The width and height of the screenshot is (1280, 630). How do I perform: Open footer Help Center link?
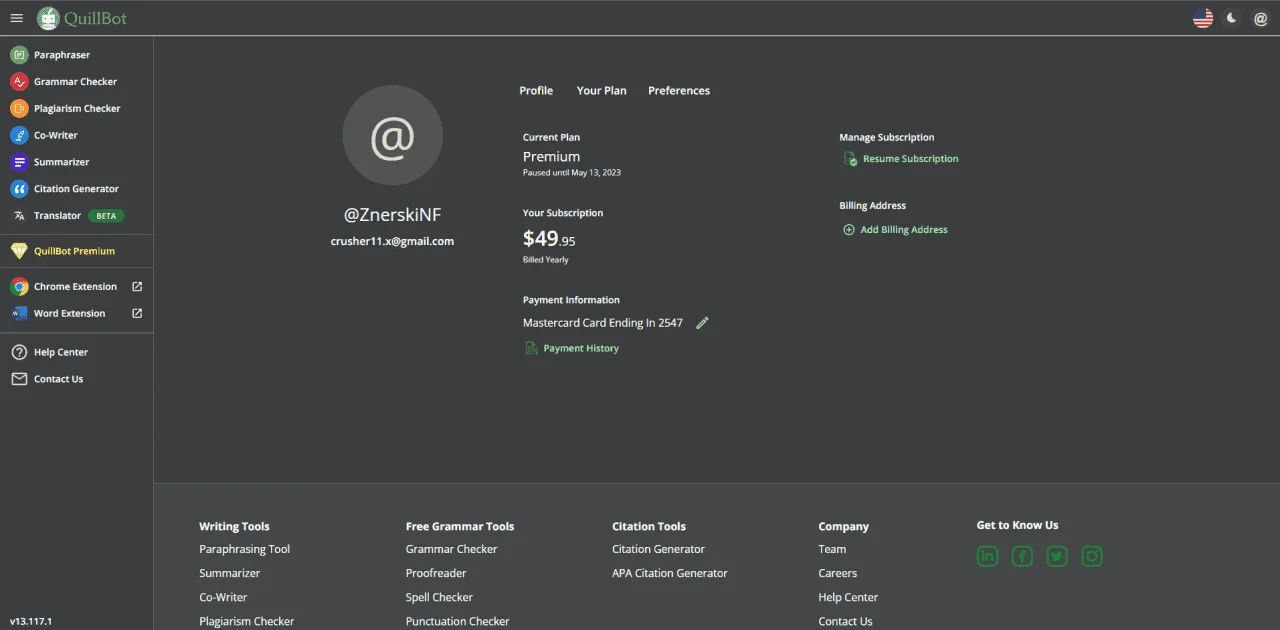[848, 597]
